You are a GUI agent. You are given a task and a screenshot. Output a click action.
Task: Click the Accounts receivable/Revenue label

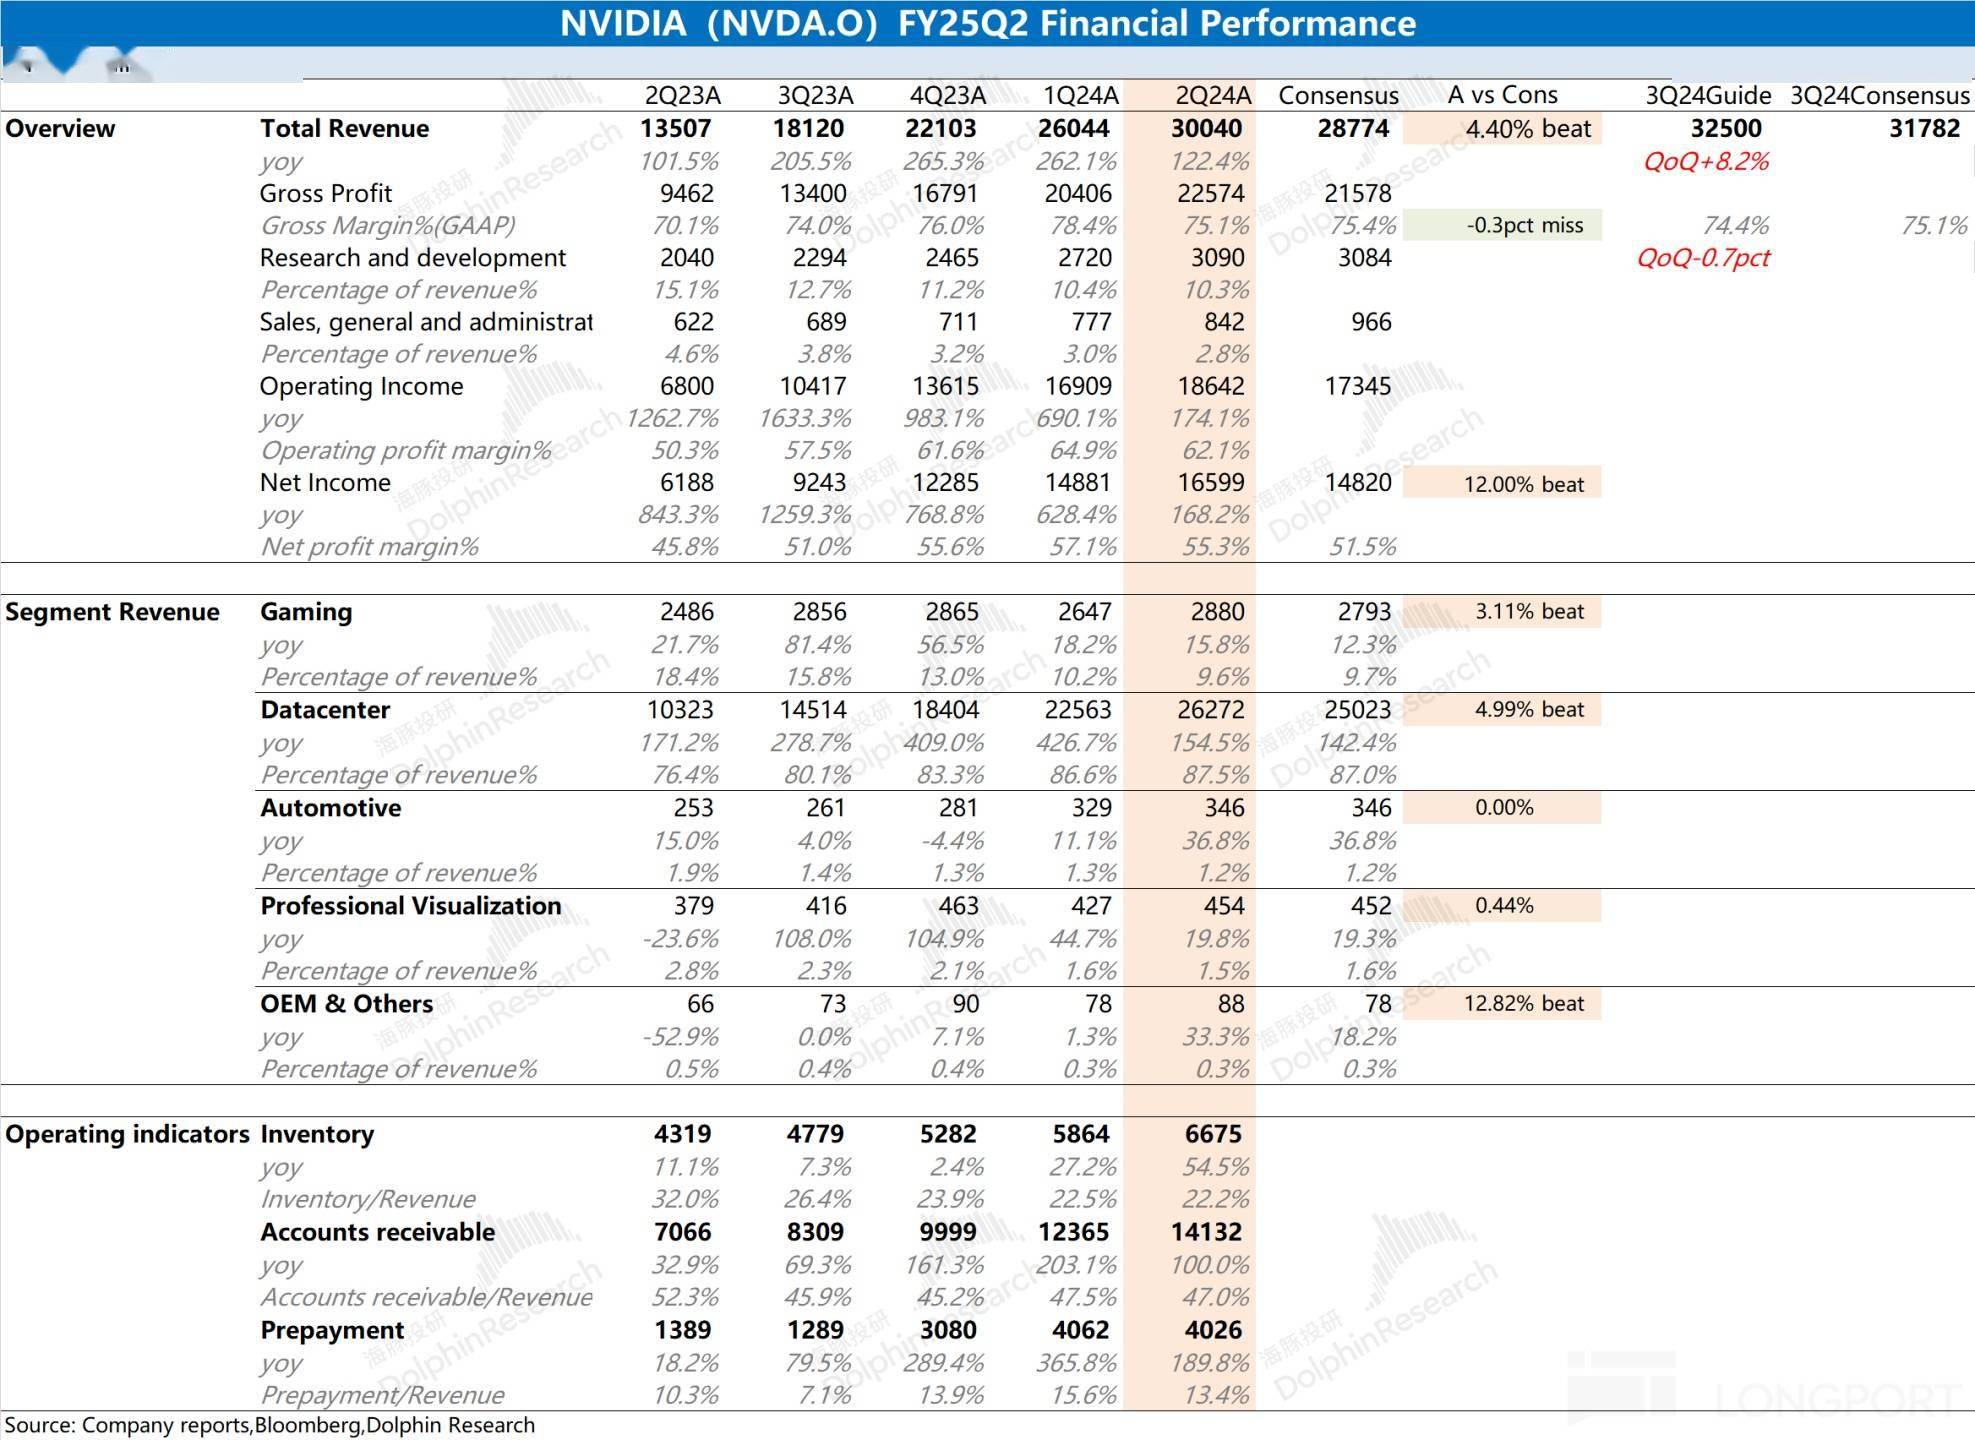(426, 1297)
